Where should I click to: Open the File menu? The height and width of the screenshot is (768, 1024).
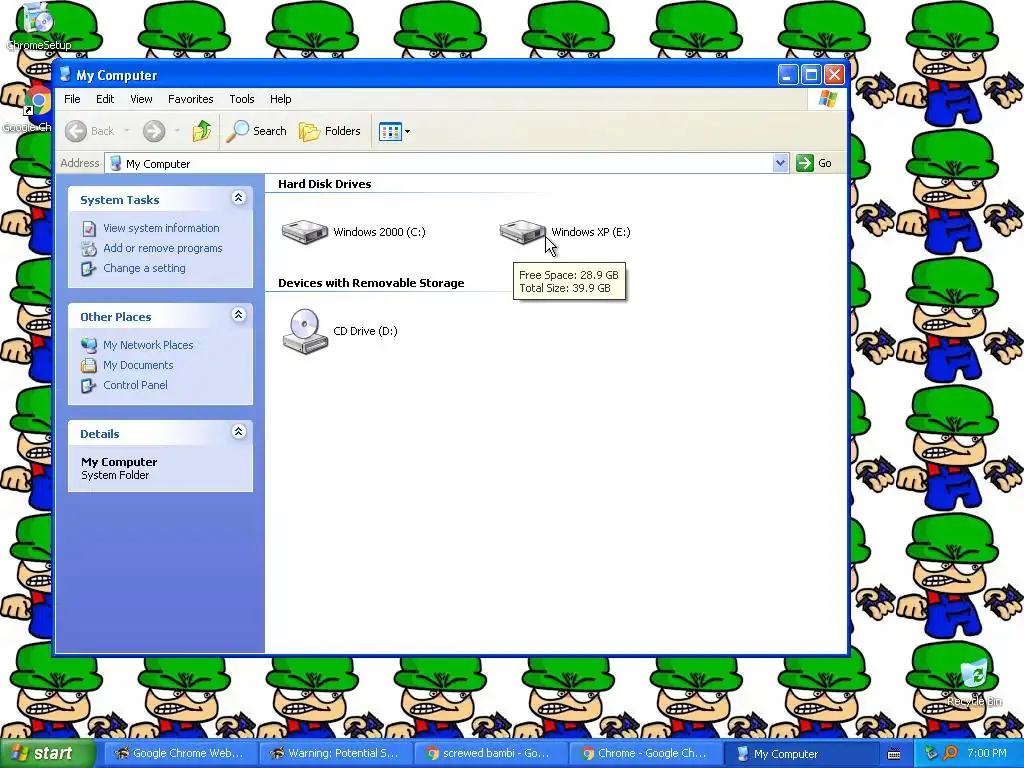[72, 99]
